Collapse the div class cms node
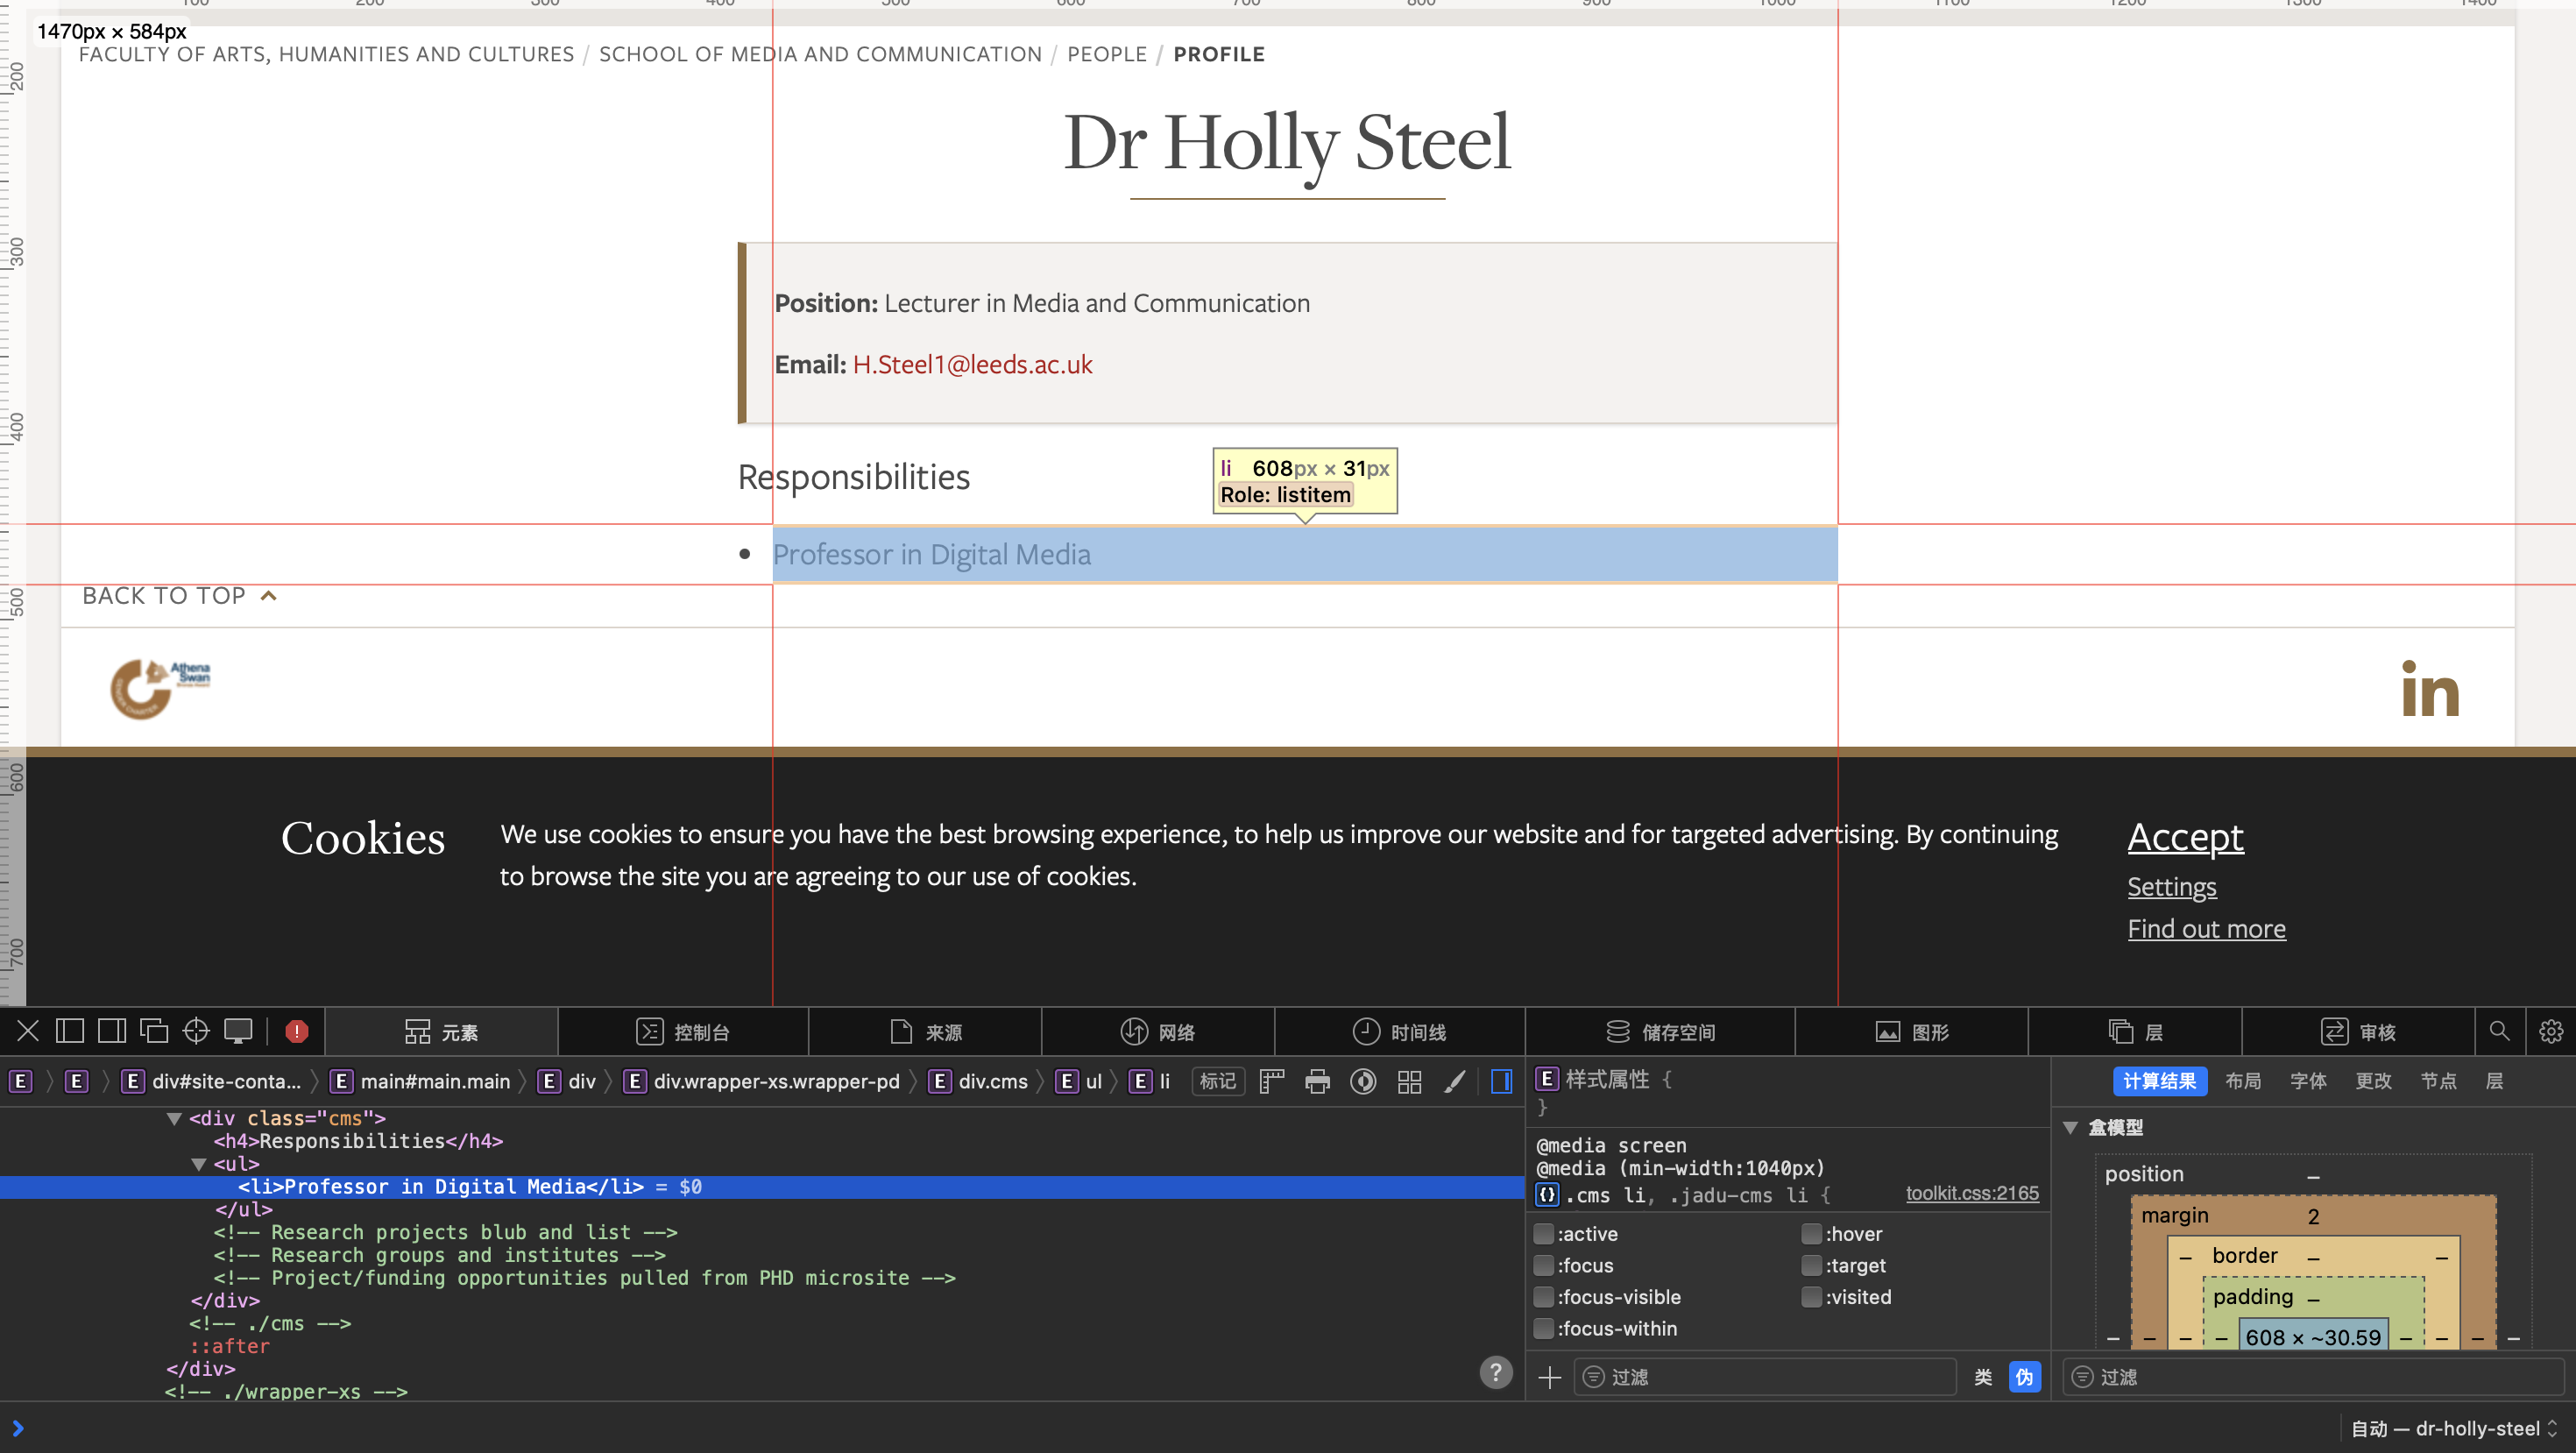The height and width of the screenshot is (1453, 2576). [174, 1118]
